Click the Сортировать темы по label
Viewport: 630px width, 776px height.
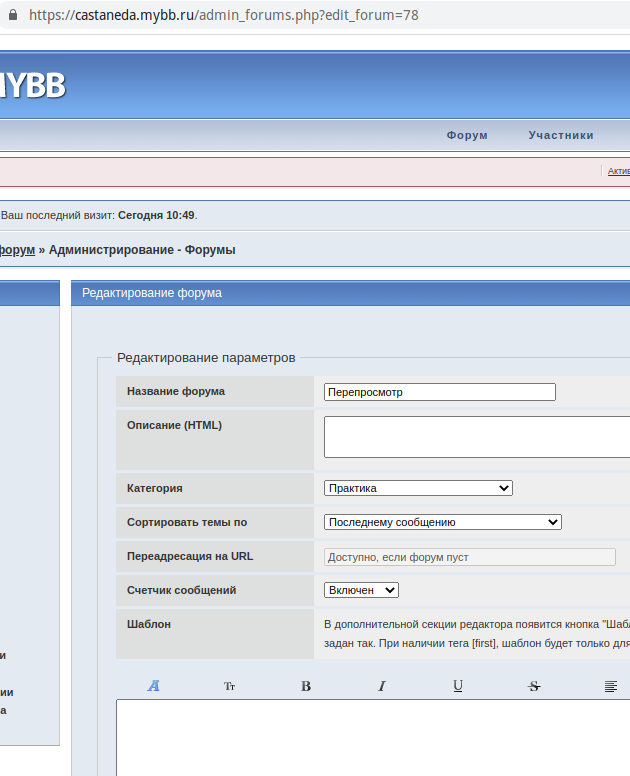[x=187, y=522]
